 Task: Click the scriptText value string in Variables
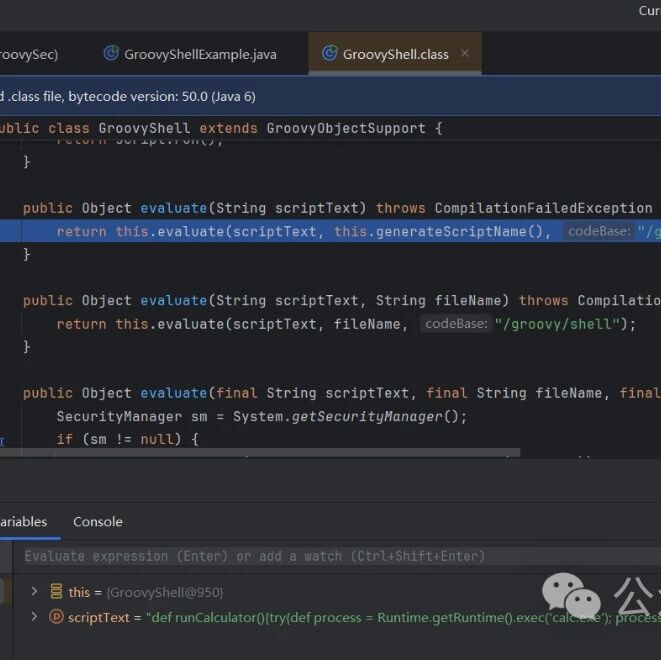403,617
